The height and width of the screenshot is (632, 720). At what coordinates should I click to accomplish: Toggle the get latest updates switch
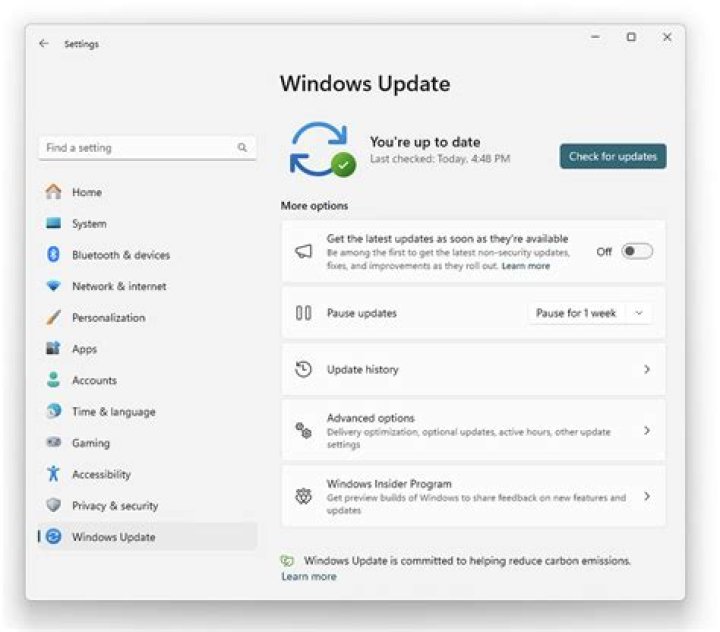pos(637,251)
